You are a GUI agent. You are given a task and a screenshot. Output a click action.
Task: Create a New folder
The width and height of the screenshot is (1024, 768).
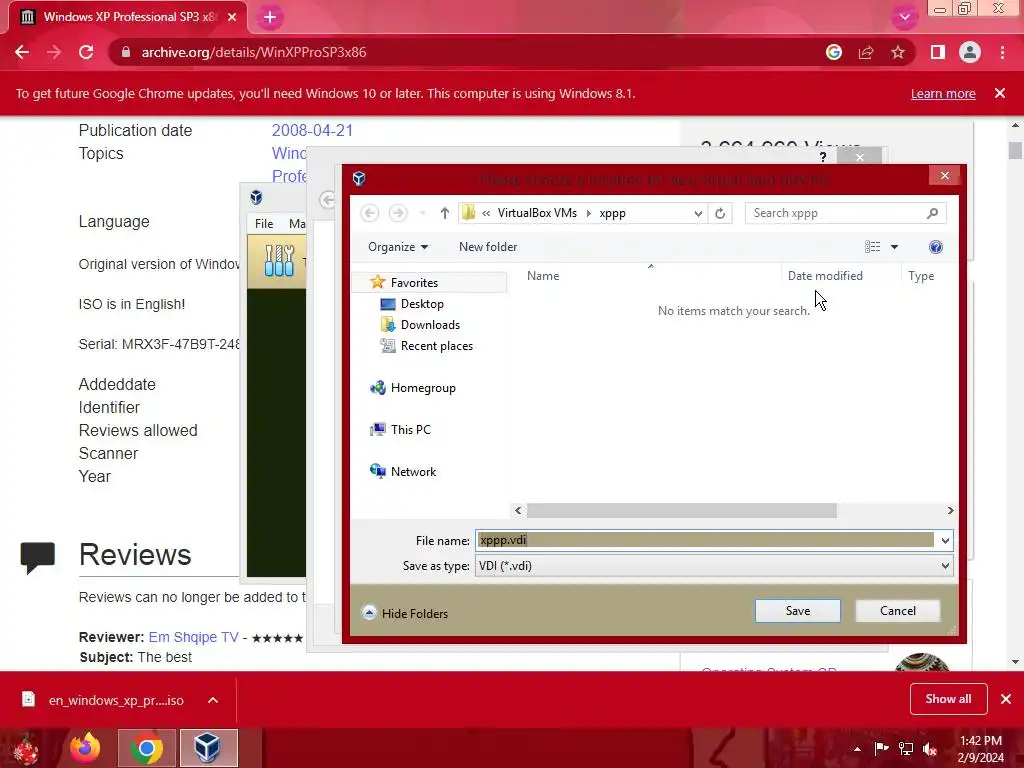pos(488,247)
